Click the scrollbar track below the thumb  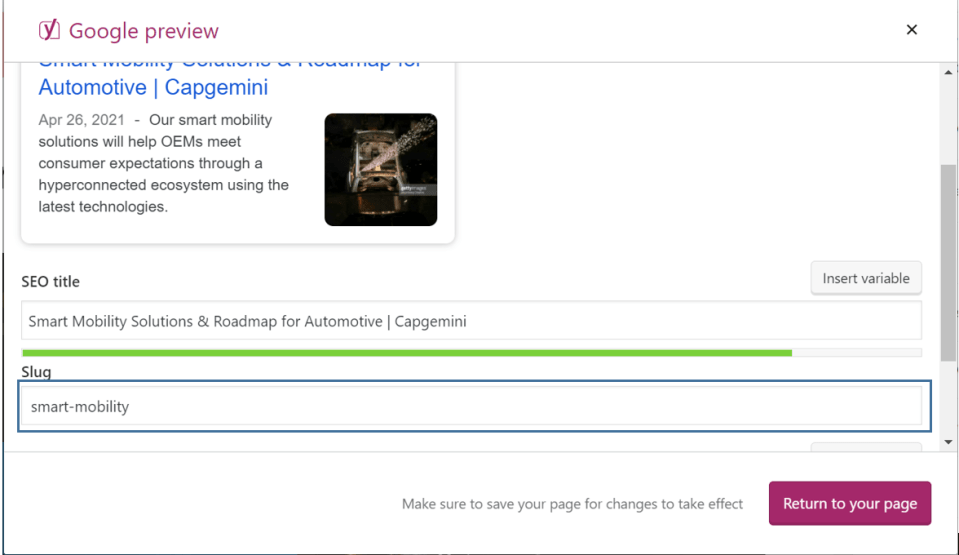tap(949, 398)
